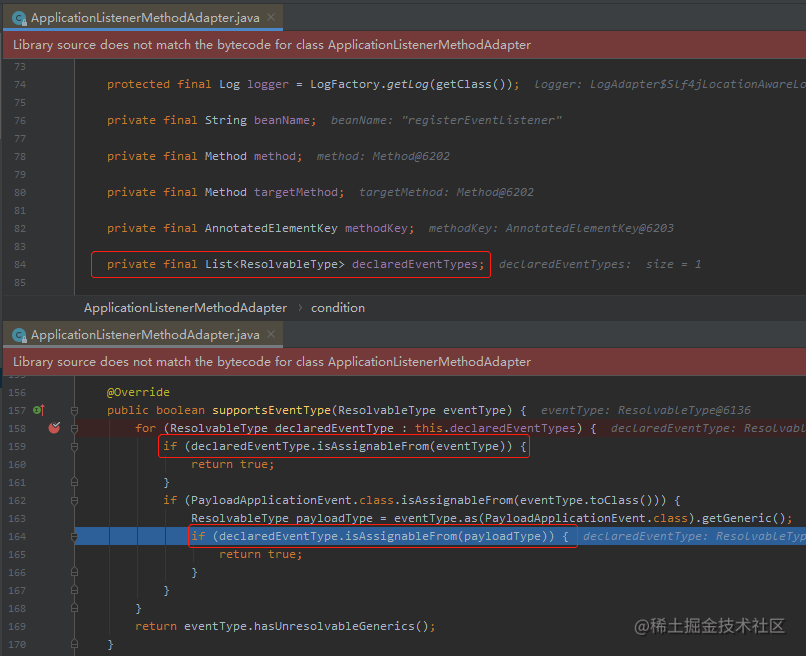Select the upper pane's ApplicationListenerMethodAdapter.java tab

point(145,18)
